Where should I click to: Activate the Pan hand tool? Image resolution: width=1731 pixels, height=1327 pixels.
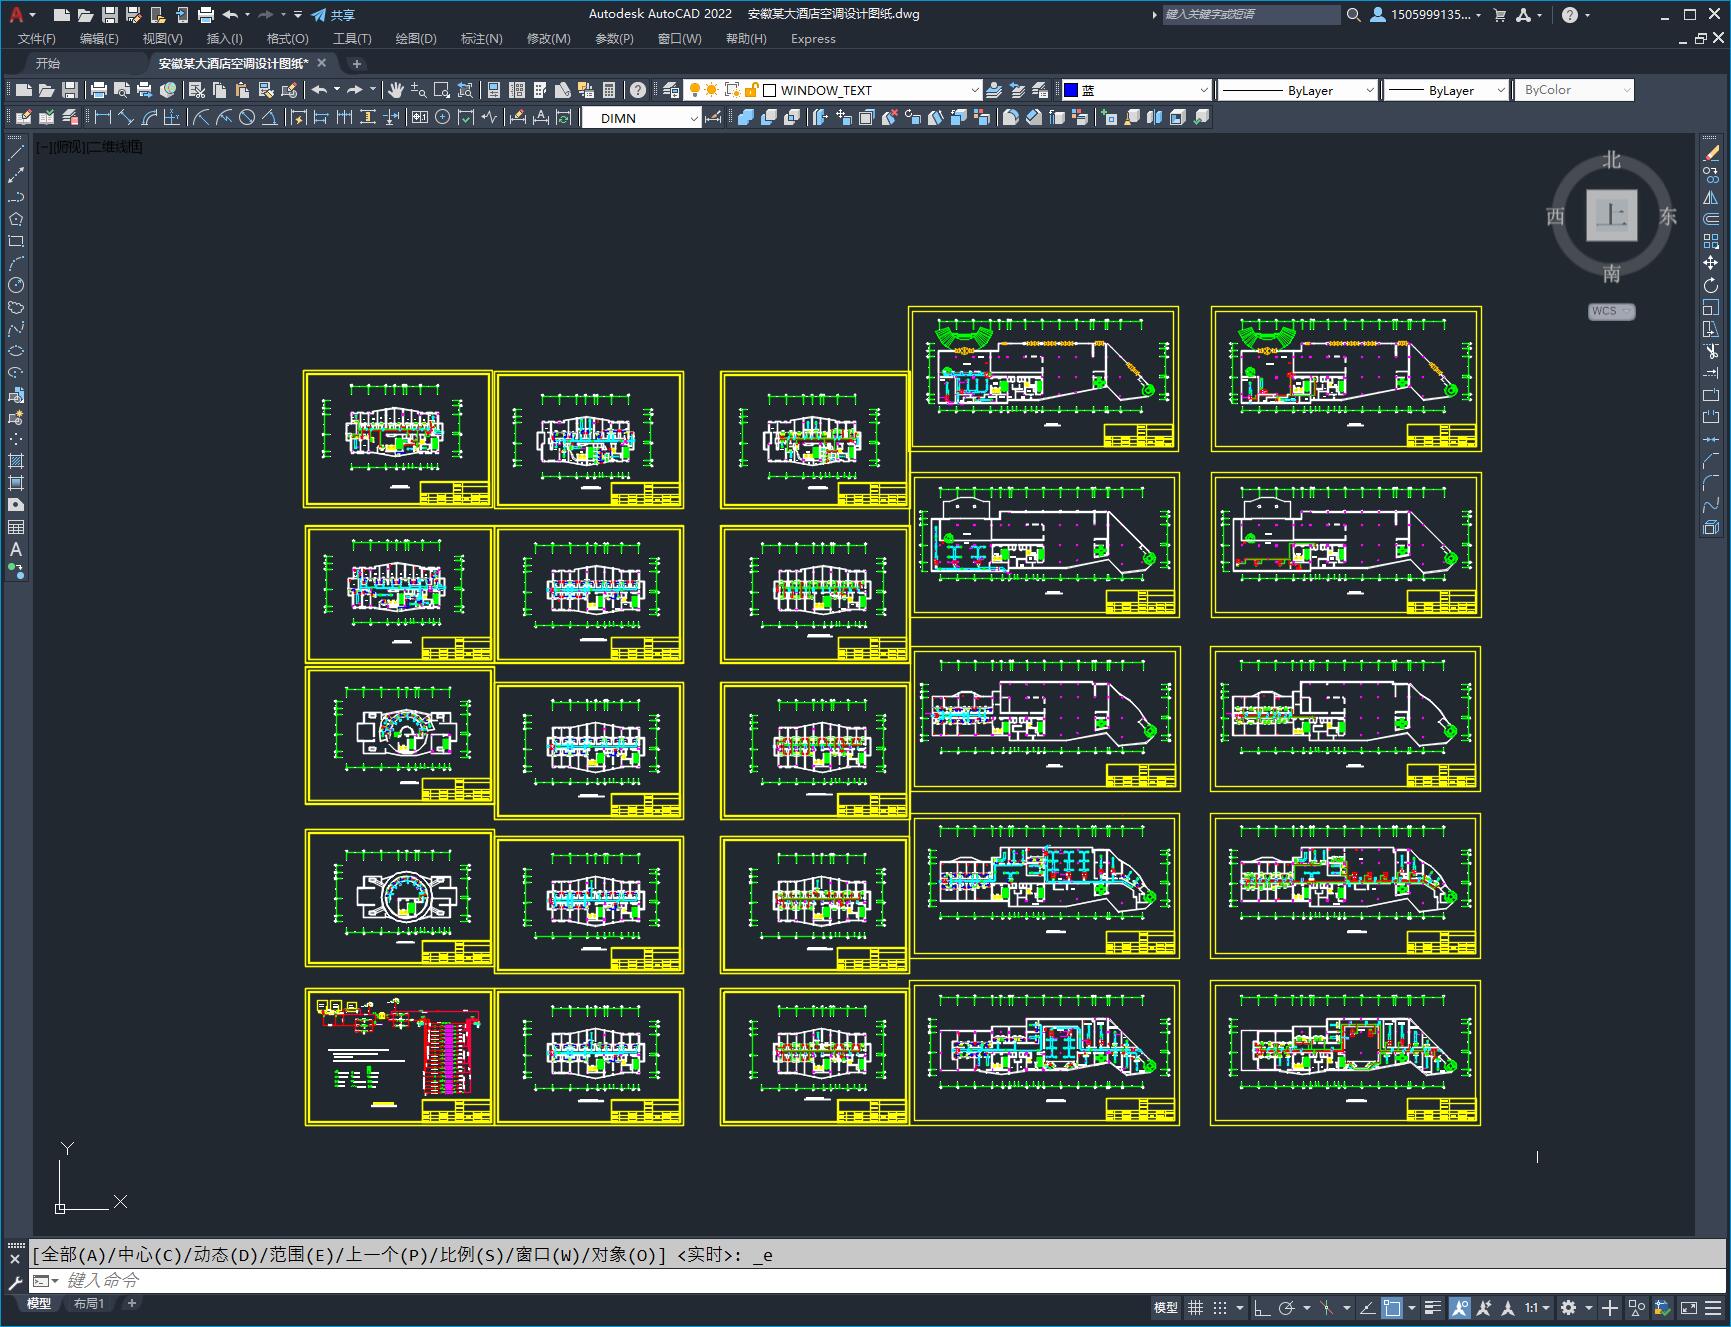(396, 90)
